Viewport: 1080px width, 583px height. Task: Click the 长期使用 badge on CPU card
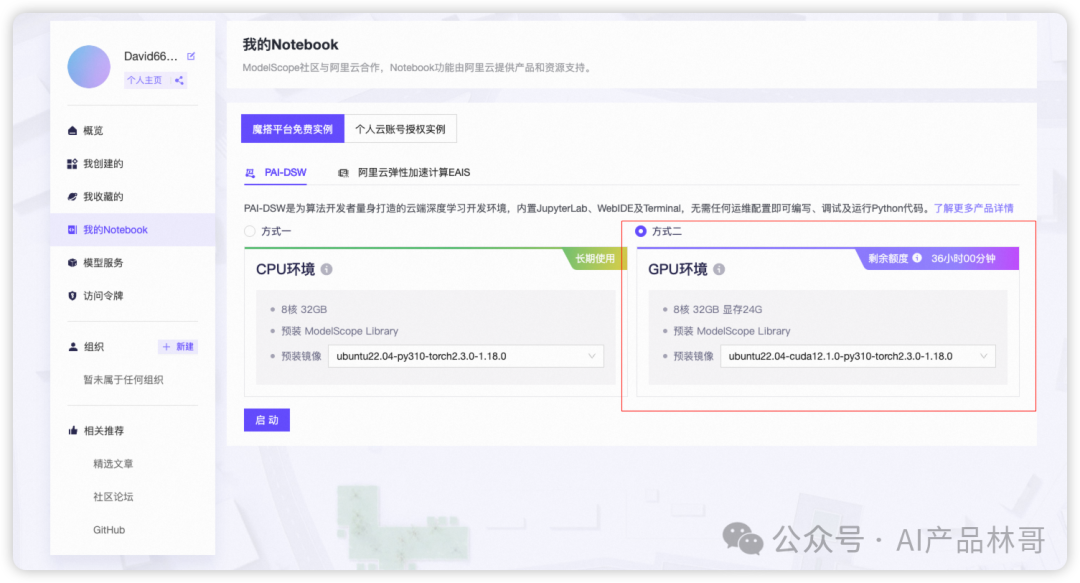coord(594,258)
